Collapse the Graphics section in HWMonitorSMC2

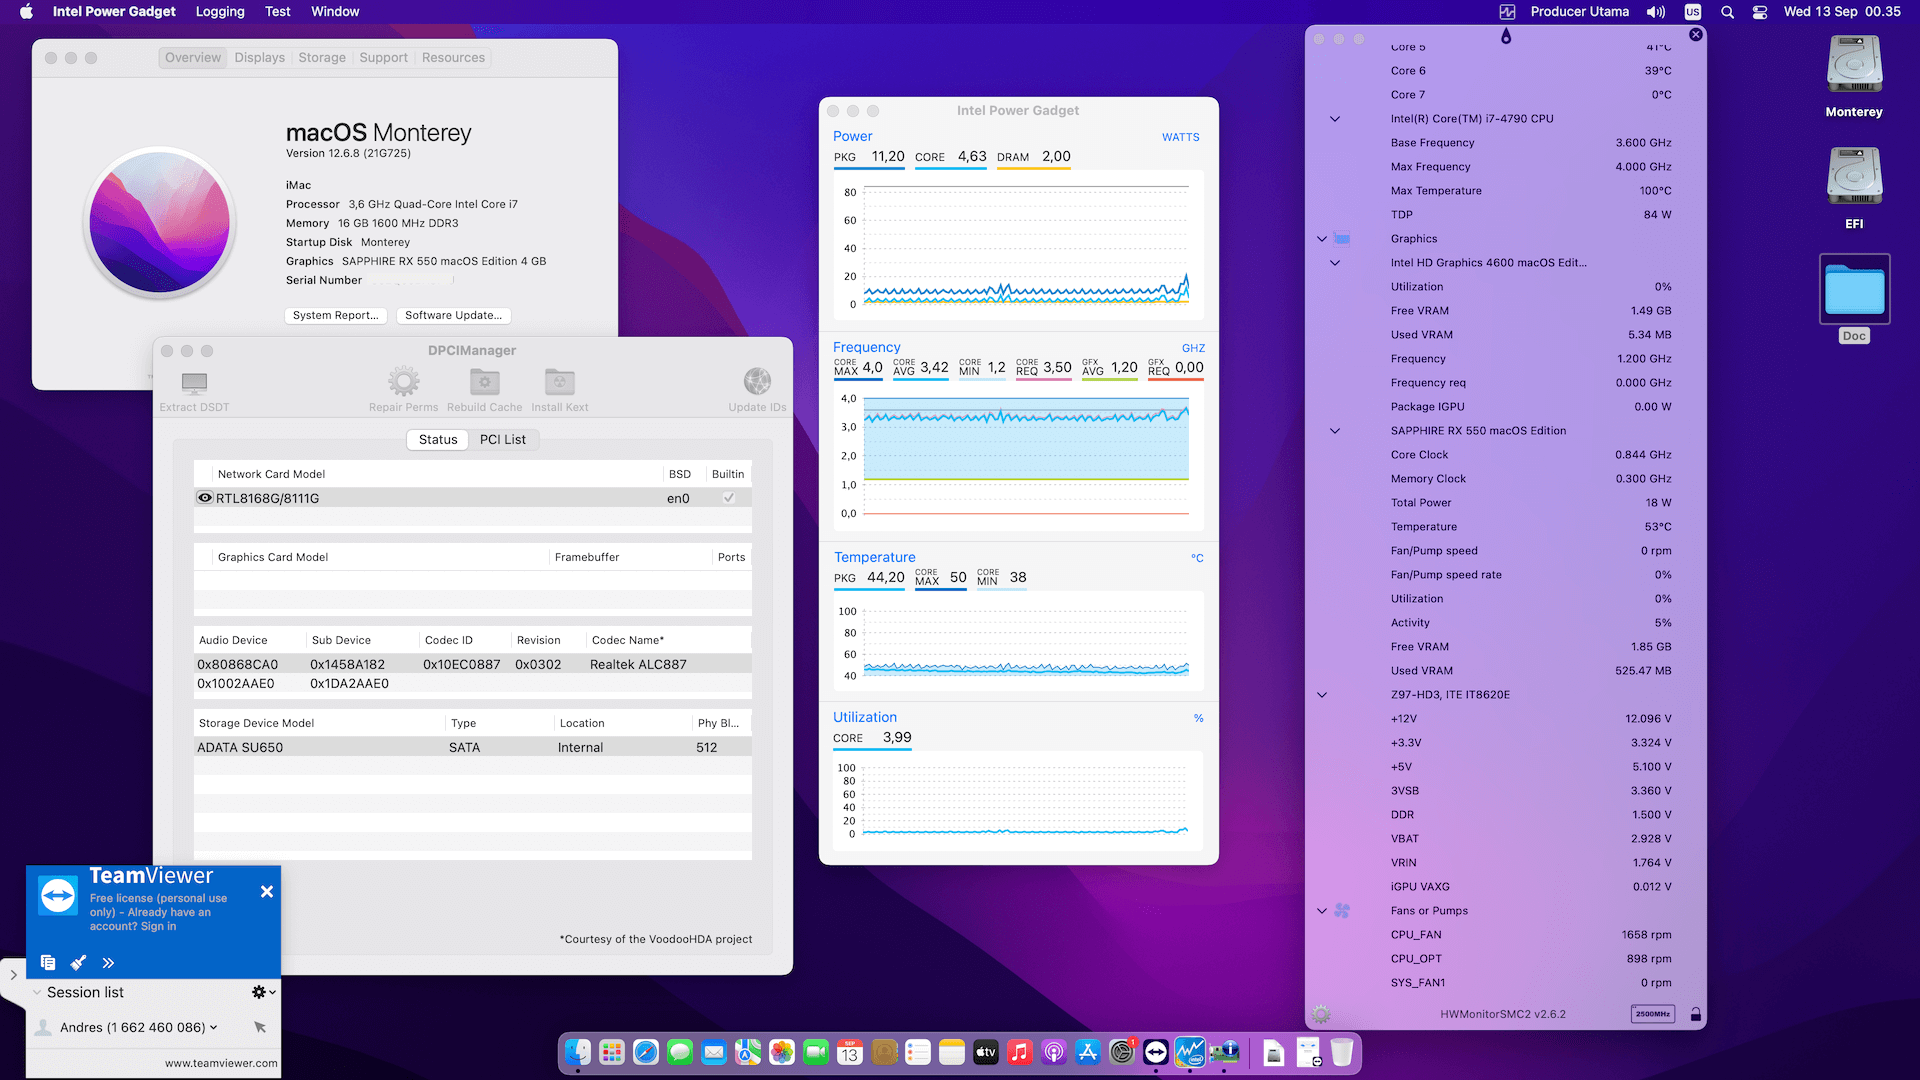click(1322, 239)
